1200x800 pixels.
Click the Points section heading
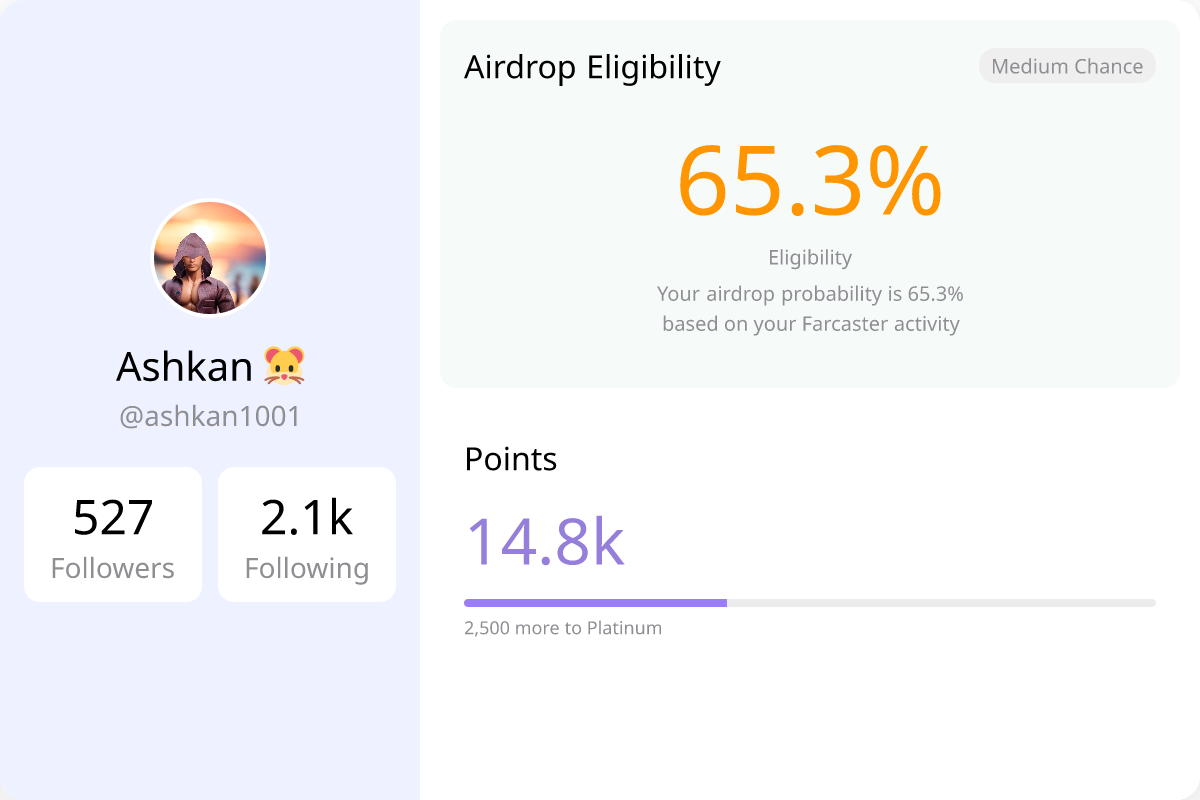tap(511, 459)
